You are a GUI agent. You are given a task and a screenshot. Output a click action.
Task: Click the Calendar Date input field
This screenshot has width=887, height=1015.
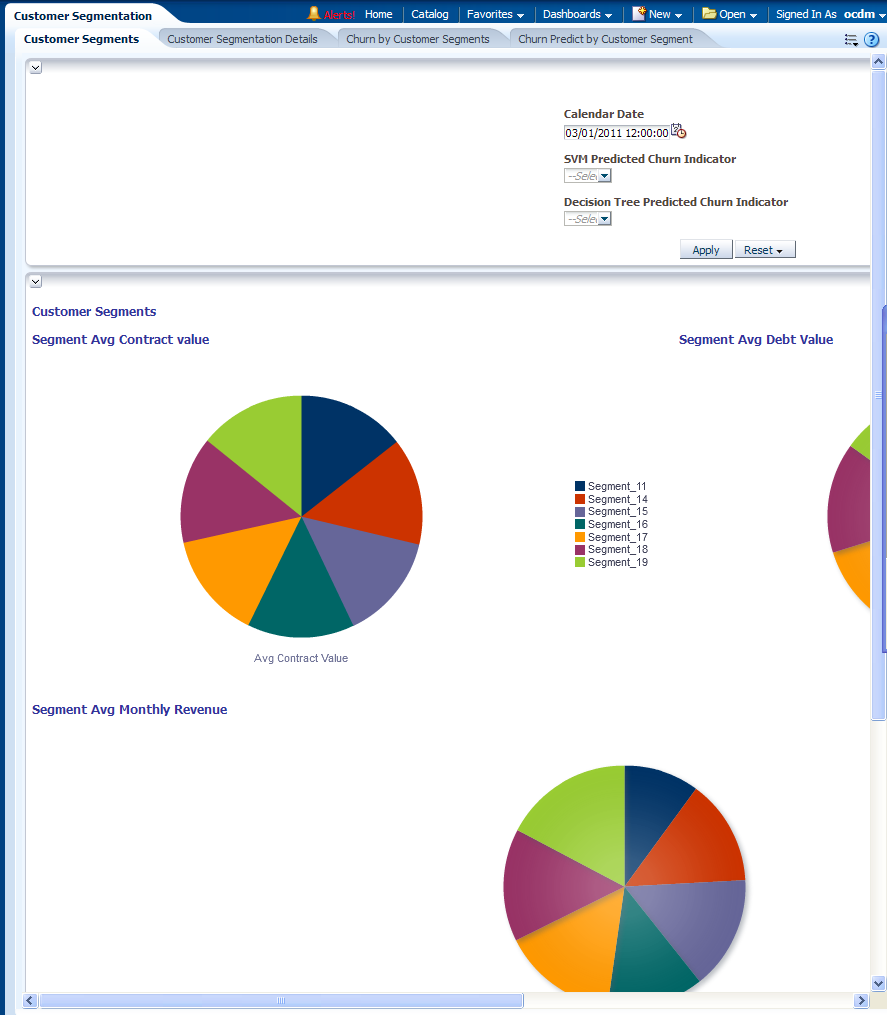pyautogui.click(x=616, y=132)
